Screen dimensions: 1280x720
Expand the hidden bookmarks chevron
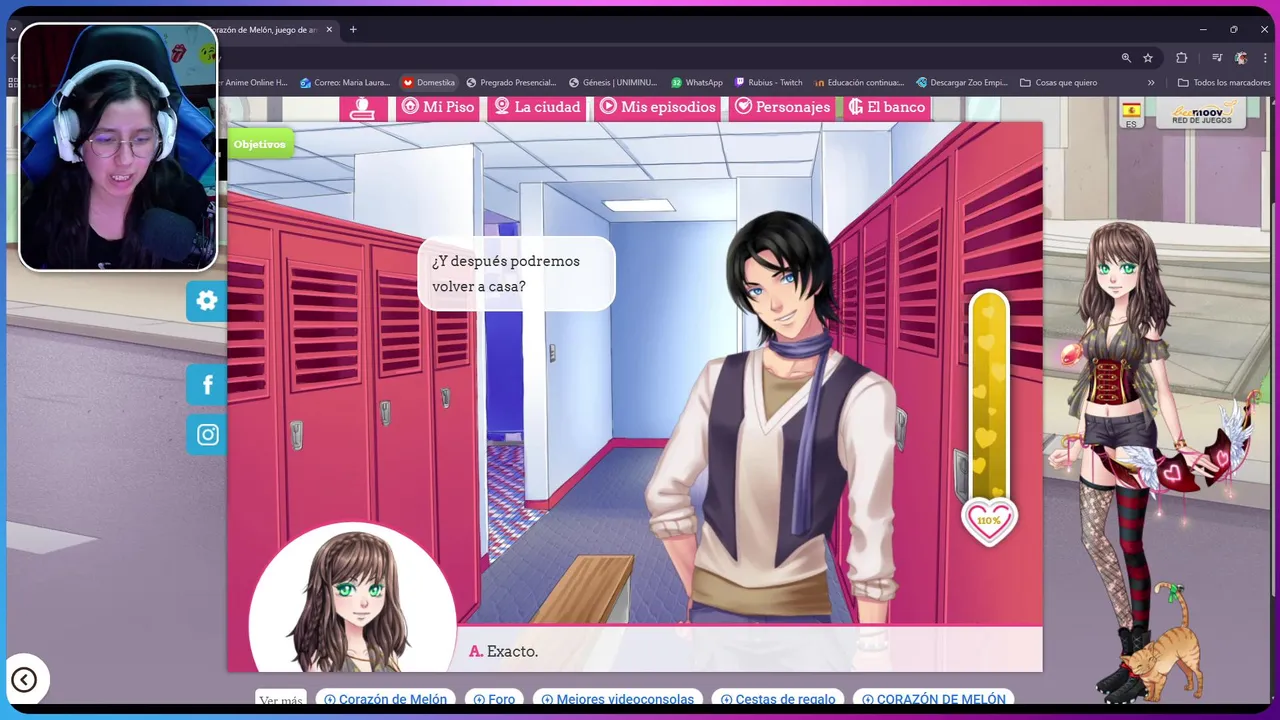click(1151, 83)
